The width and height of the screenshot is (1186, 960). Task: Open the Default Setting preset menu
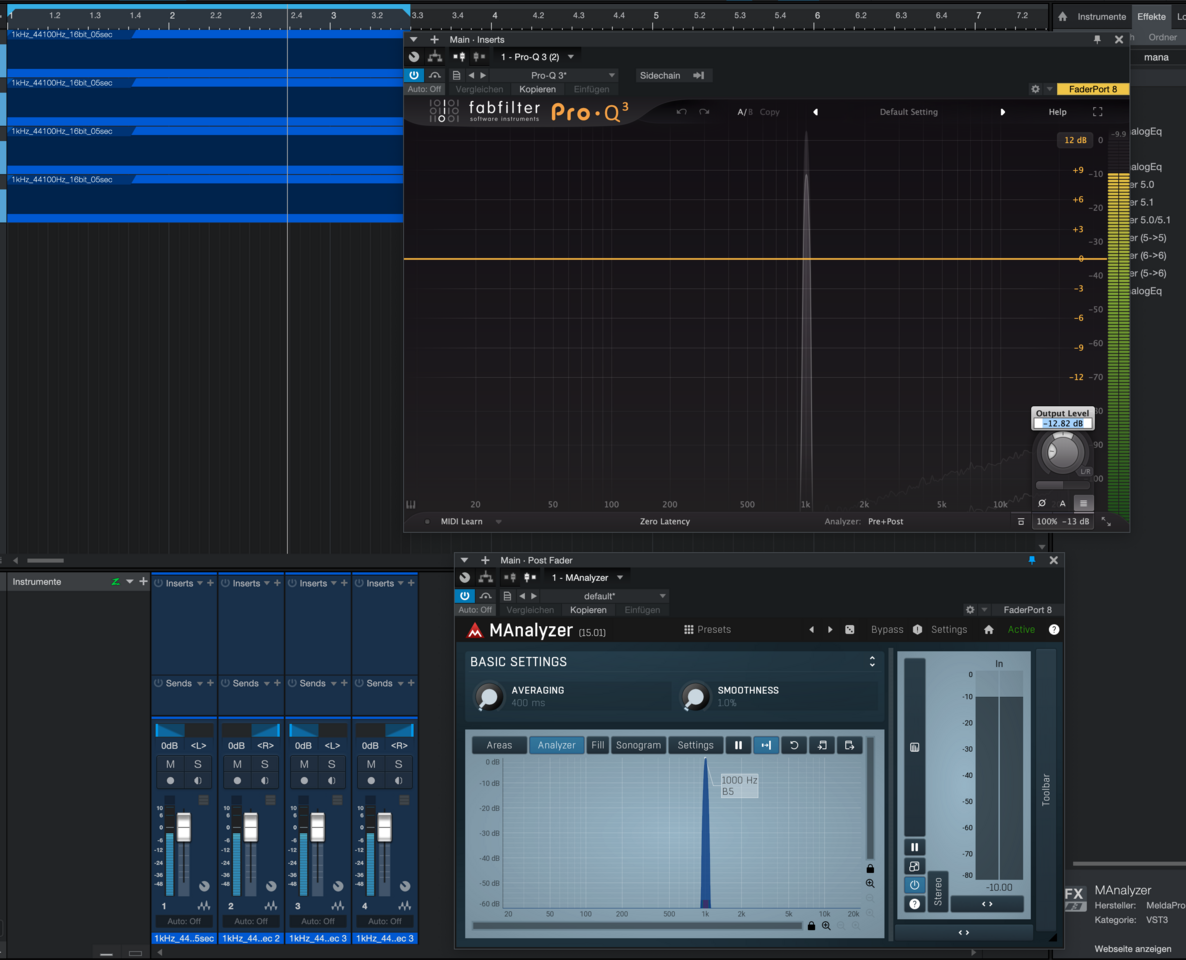[x=908, y=112]
